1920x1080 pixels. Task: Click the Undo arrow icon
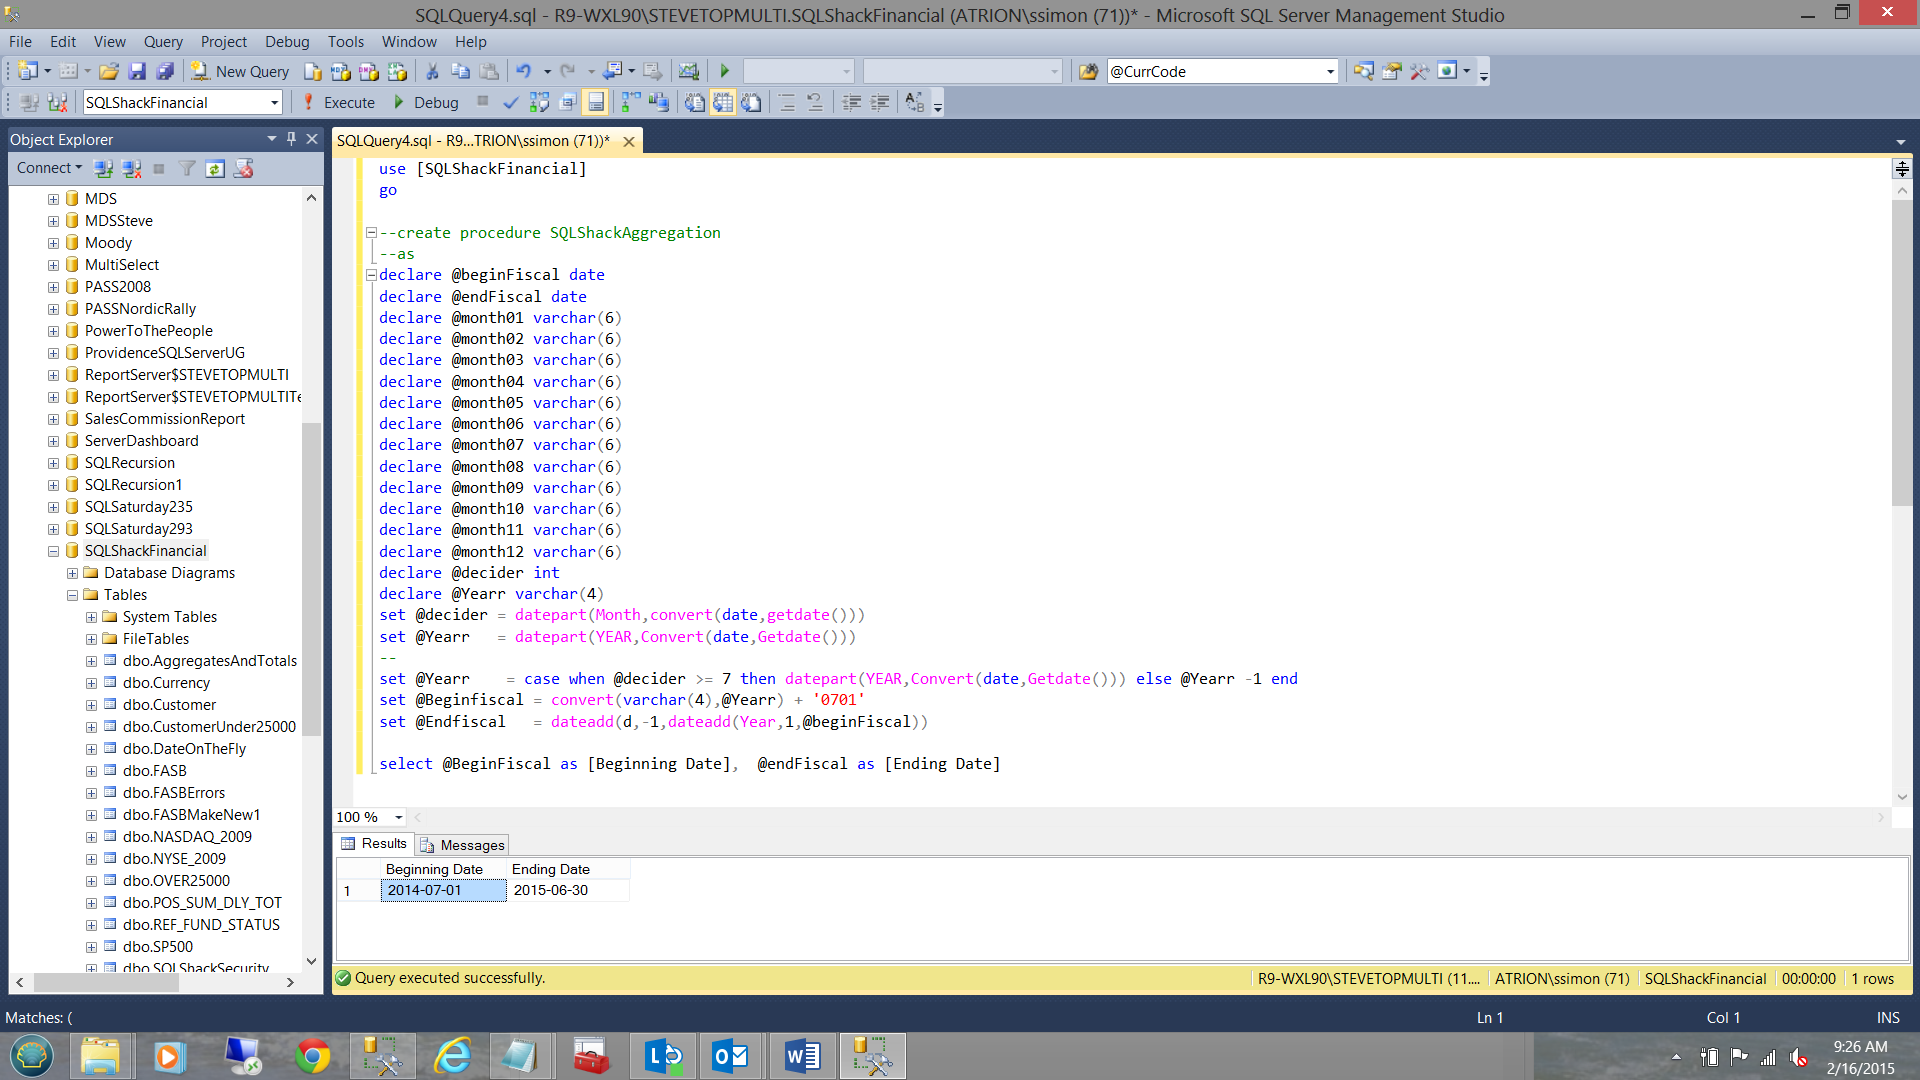tap(523, 71)
